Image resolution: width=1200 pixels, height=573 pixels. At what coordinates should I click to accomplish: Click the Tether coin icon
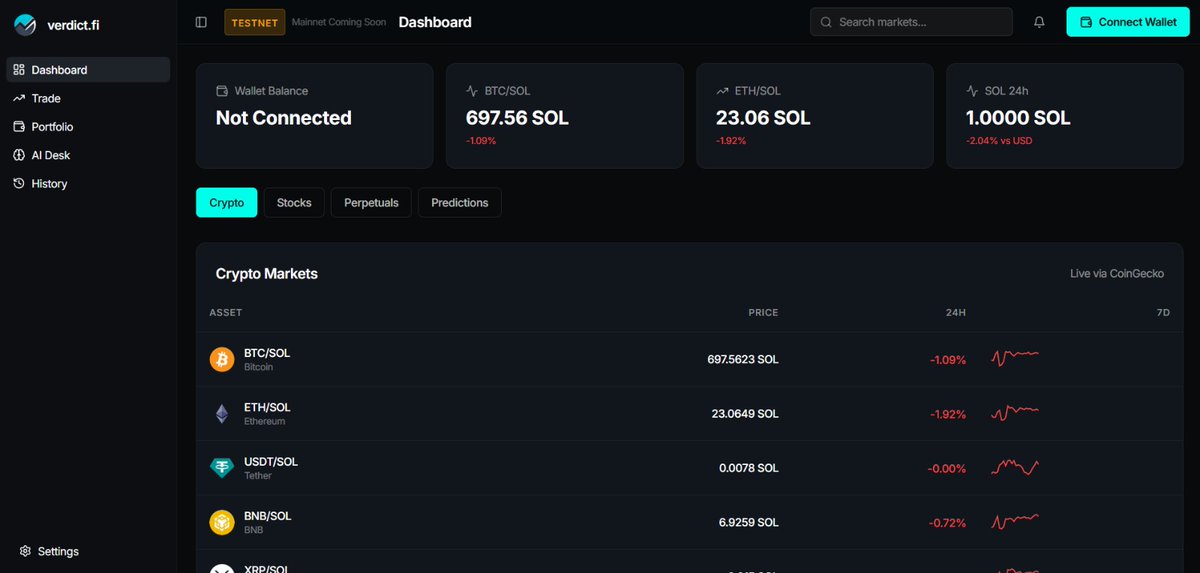click(x=222, y=467)
